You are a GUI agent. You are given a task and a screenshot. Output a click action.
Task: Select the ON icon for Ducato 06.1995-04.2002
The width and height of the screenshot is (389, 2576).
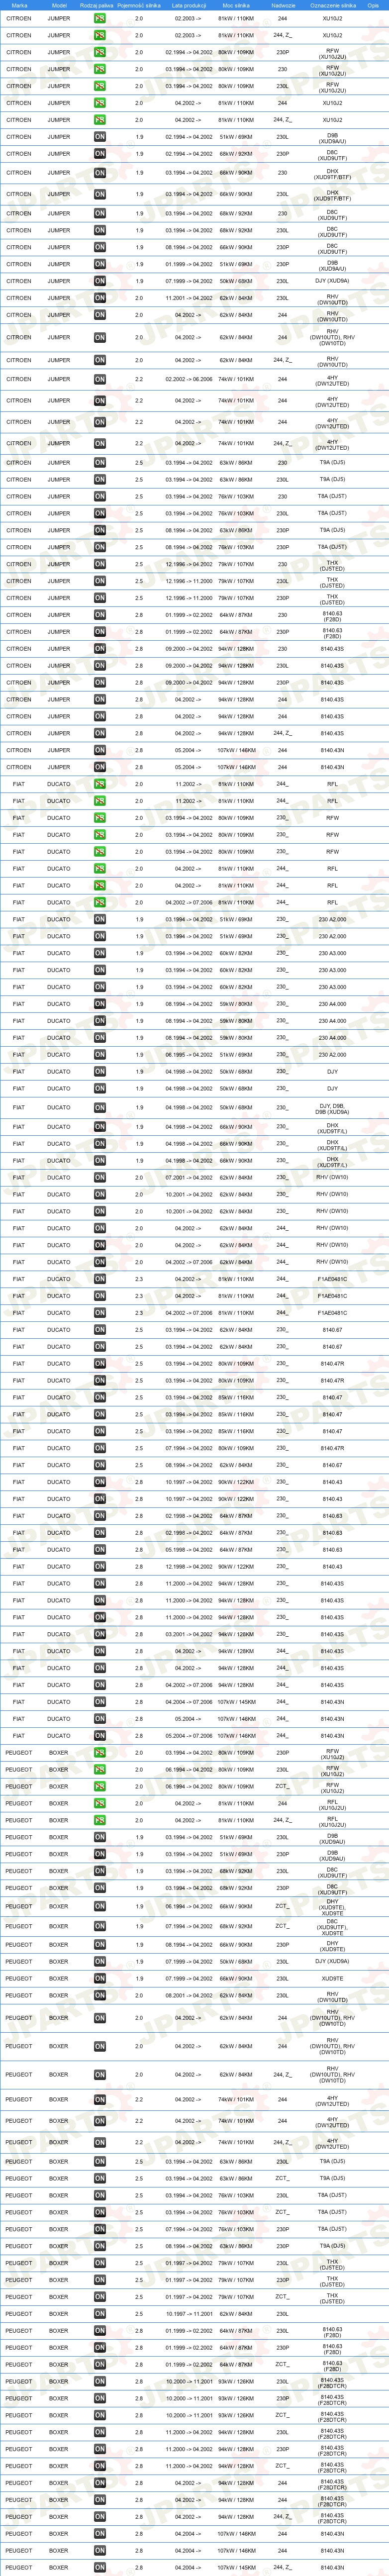pyautogui.click(x=100, y=1055)
